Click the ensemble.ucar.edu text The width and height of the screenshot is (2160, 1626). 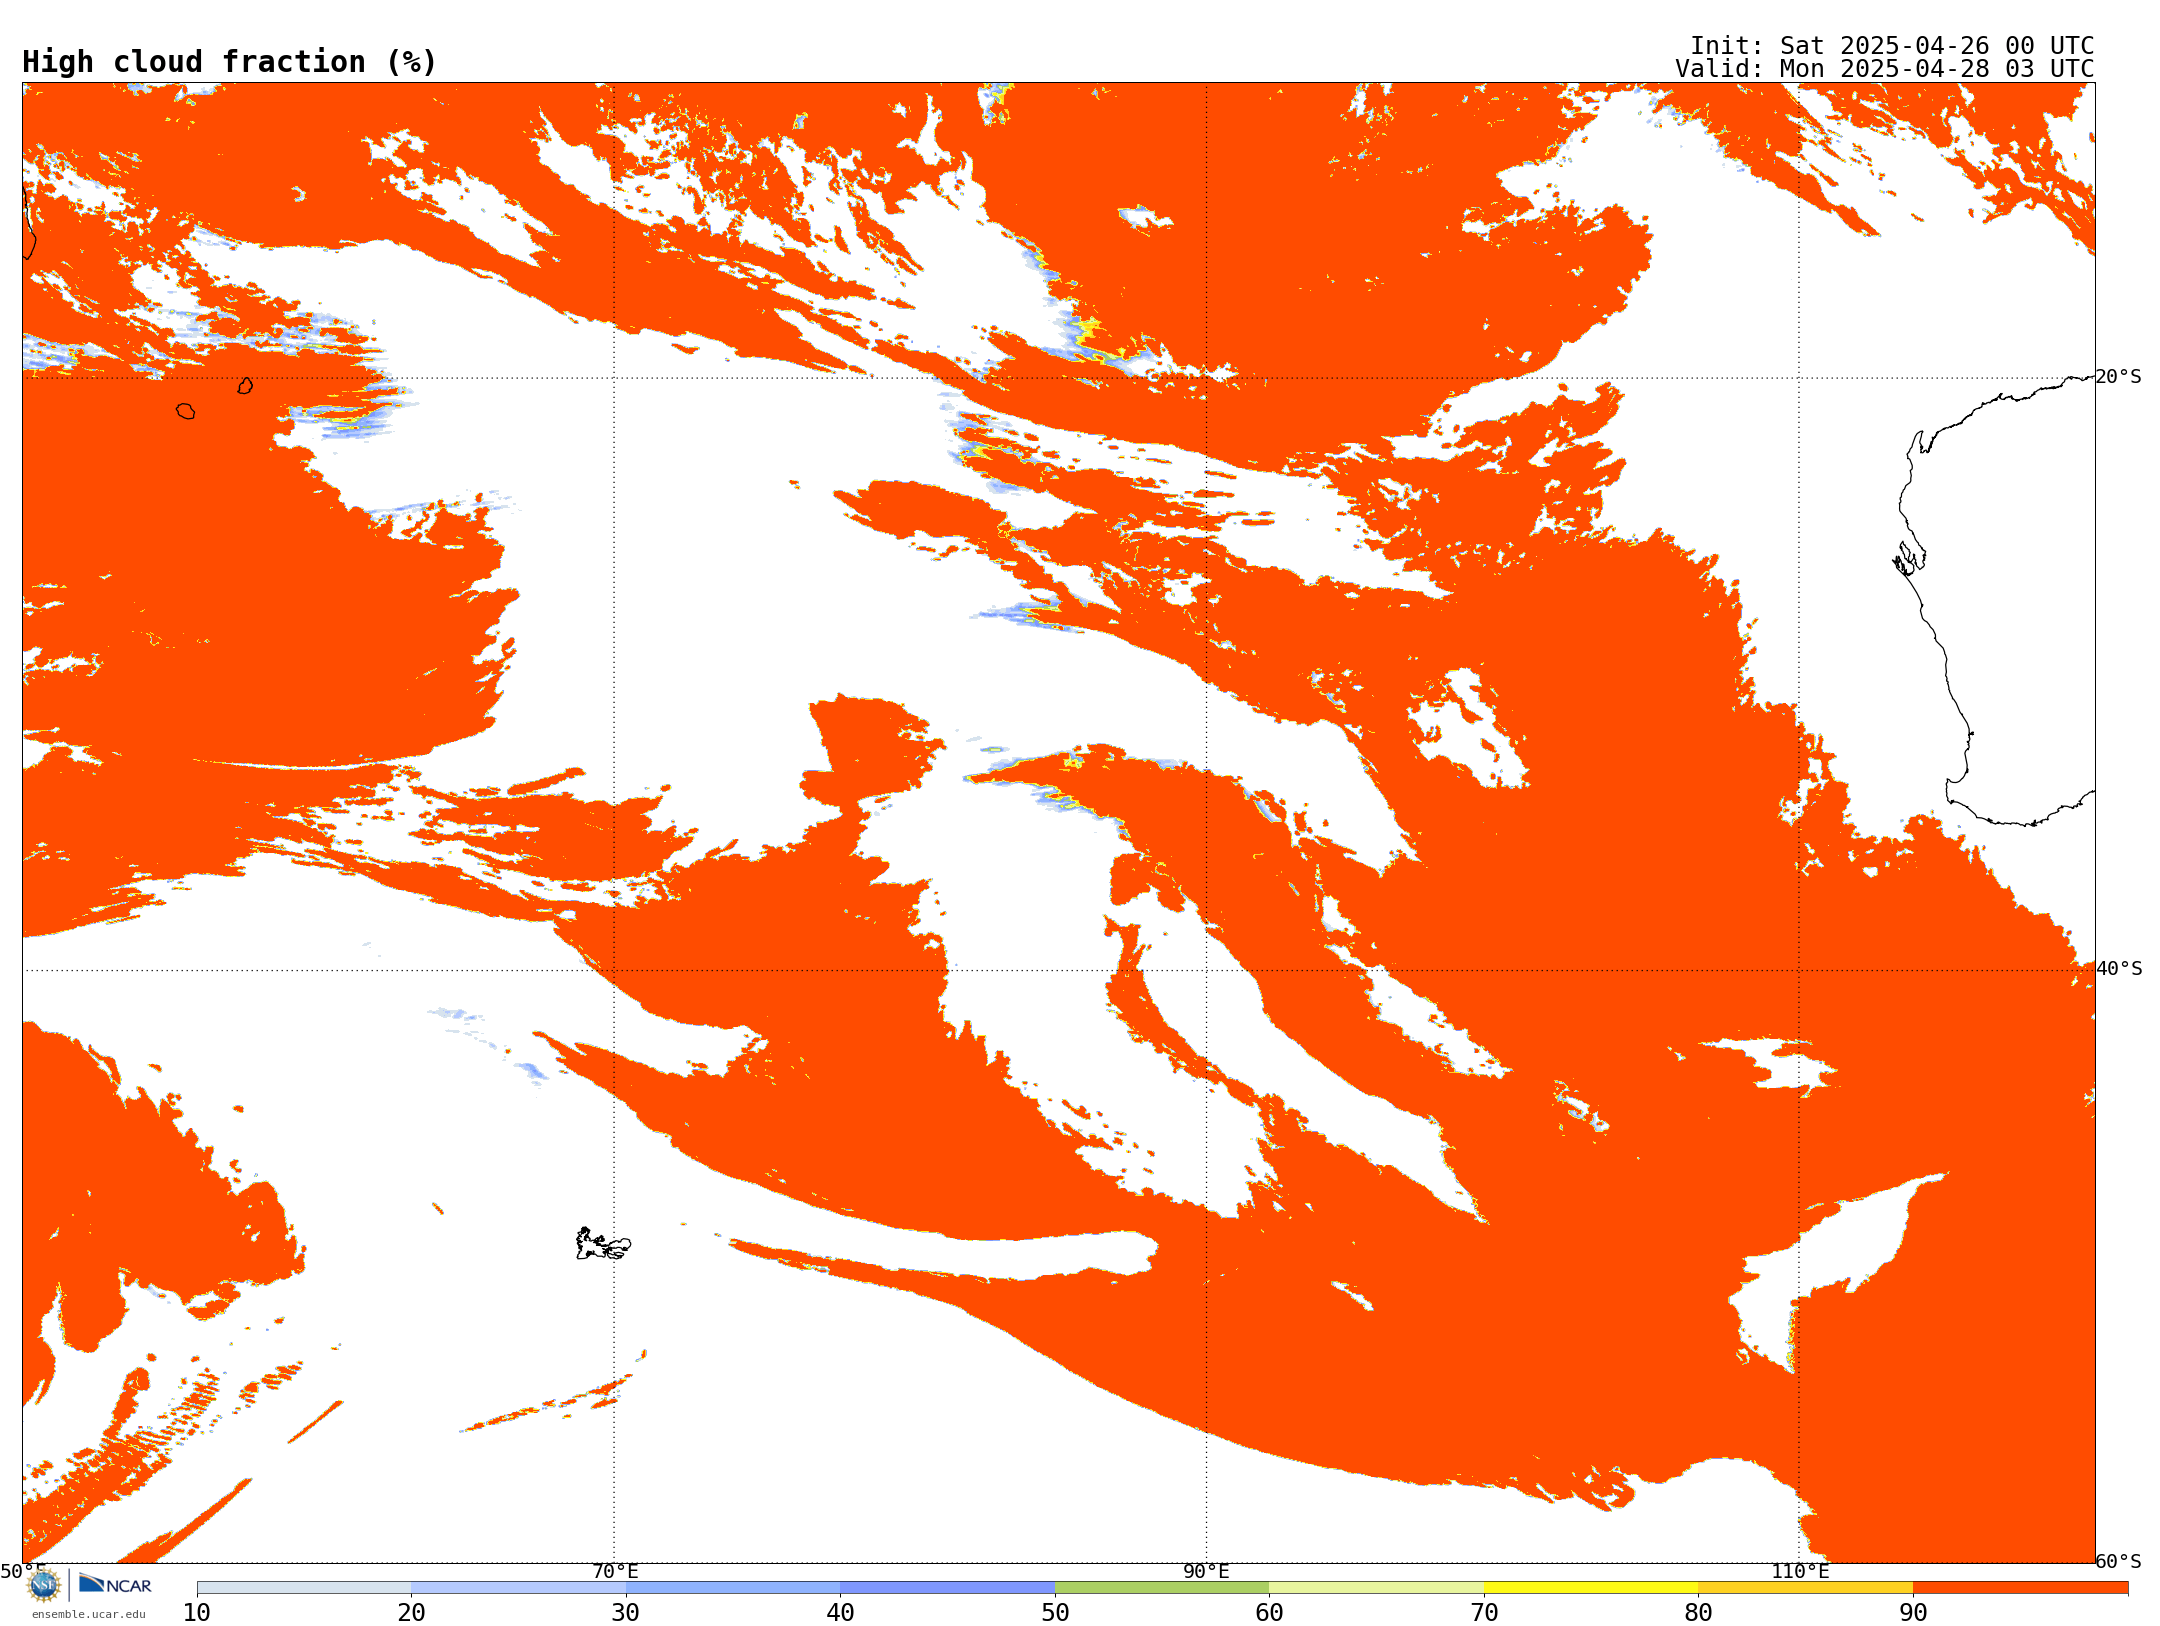point(89,1614)
